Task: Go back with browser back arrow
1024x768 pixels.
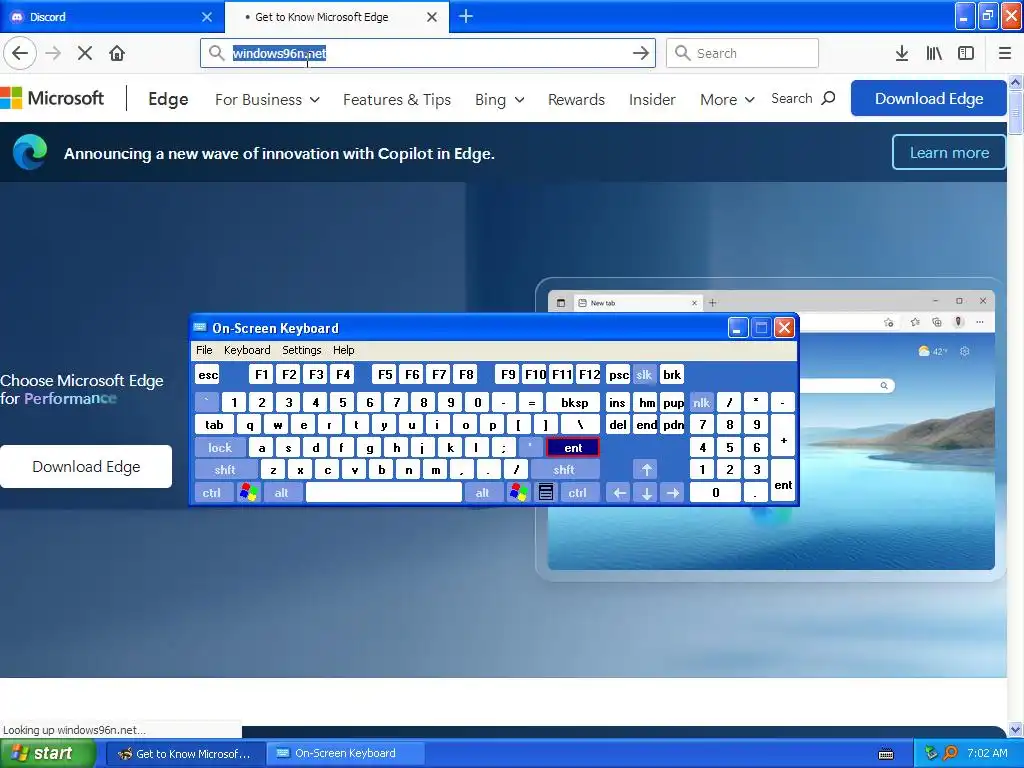Action: coord(20,53)
